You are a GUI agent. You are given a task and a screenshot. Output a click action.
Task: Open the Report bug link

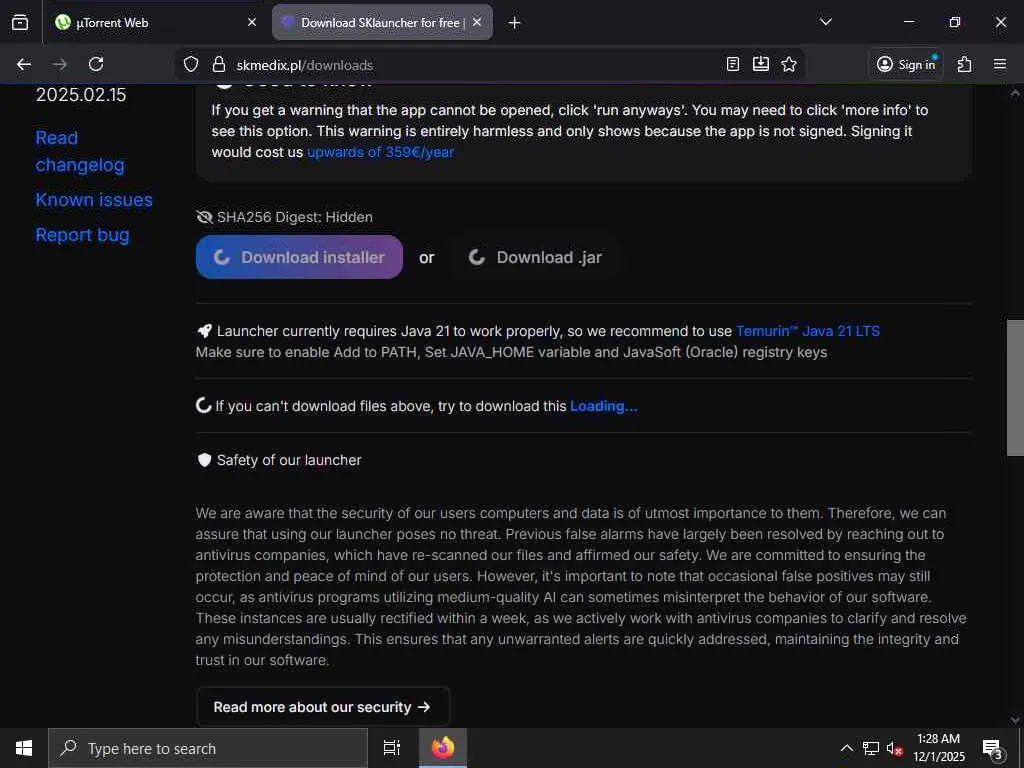click(x=82, y=235)
